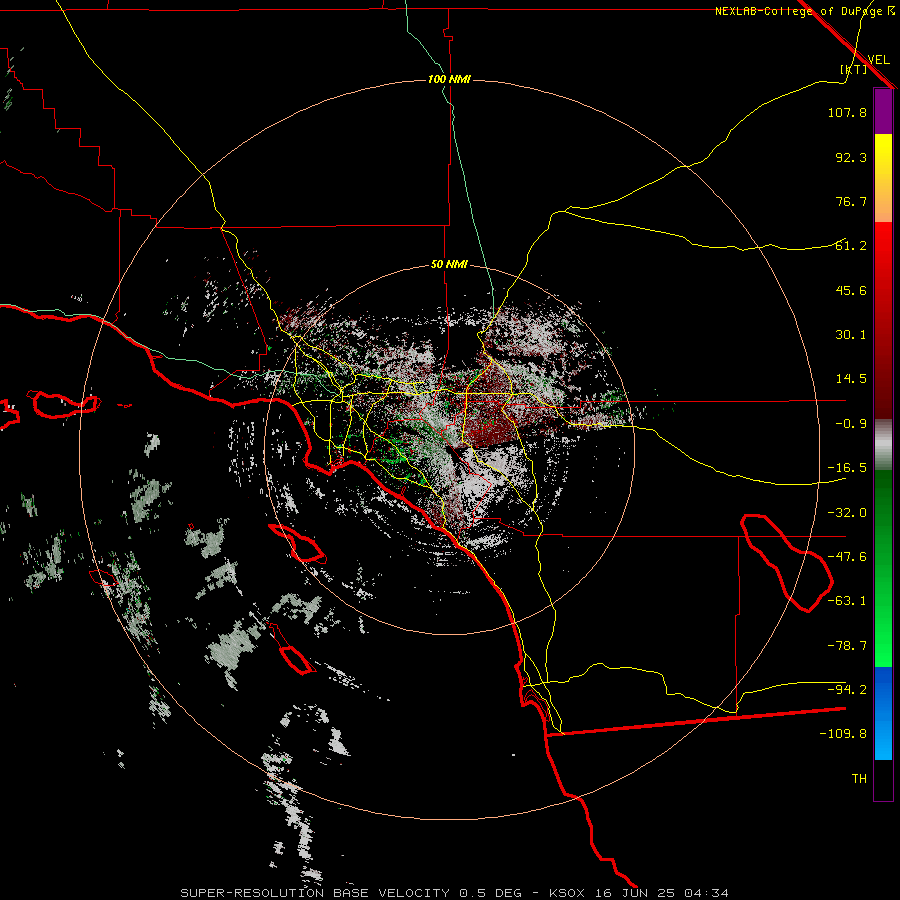Click the purple segment of the velocity color bar

[x=883, y=112]
